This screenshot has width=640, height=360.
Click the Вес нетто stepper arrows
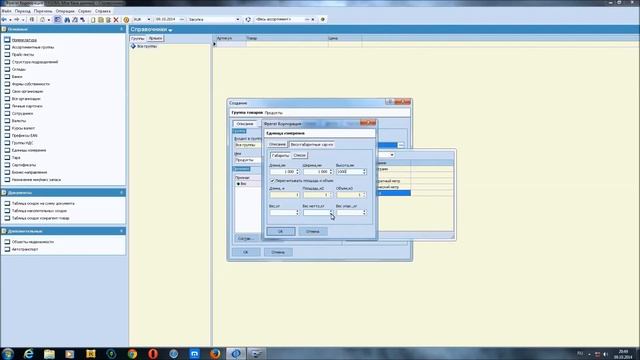(331, 213)
